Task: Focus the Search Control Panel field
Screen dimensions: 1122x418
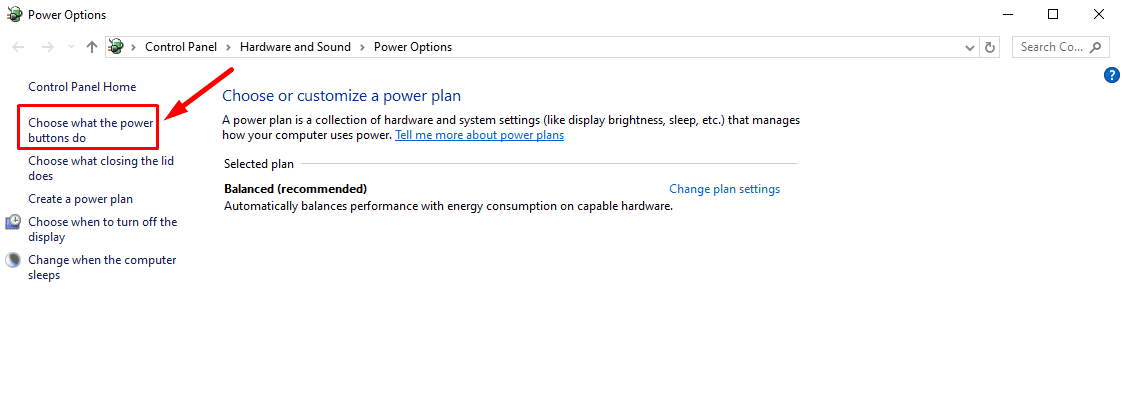Action: pyautogui.click(x=1051, y=47)
